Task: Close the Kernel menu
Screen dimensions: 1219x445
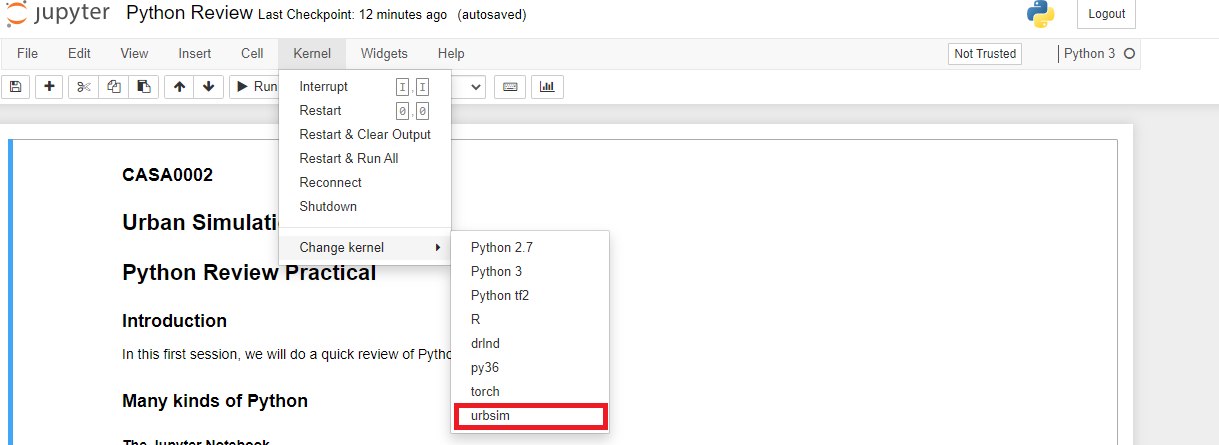Action: 312,54
